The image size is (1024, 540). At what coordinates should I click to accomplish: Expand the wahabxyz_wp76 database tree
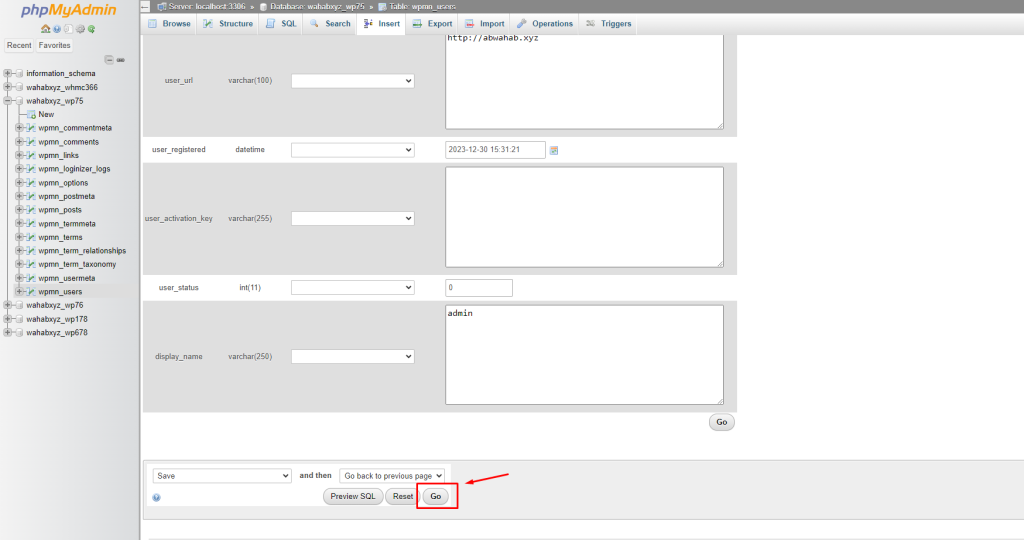pyautogui.click(x=8, y=305)
